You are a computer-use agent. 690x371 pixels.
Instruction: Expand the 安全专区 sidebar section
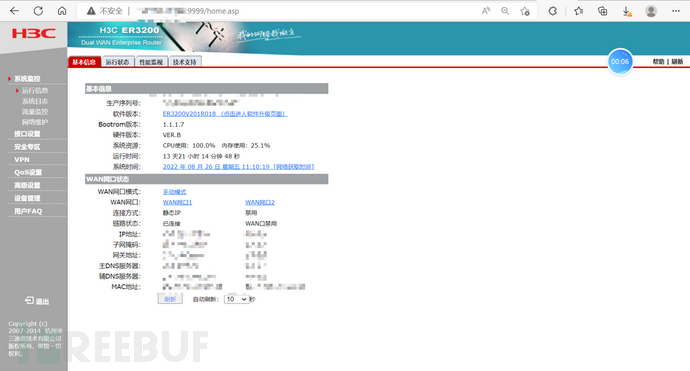[27, 147]
